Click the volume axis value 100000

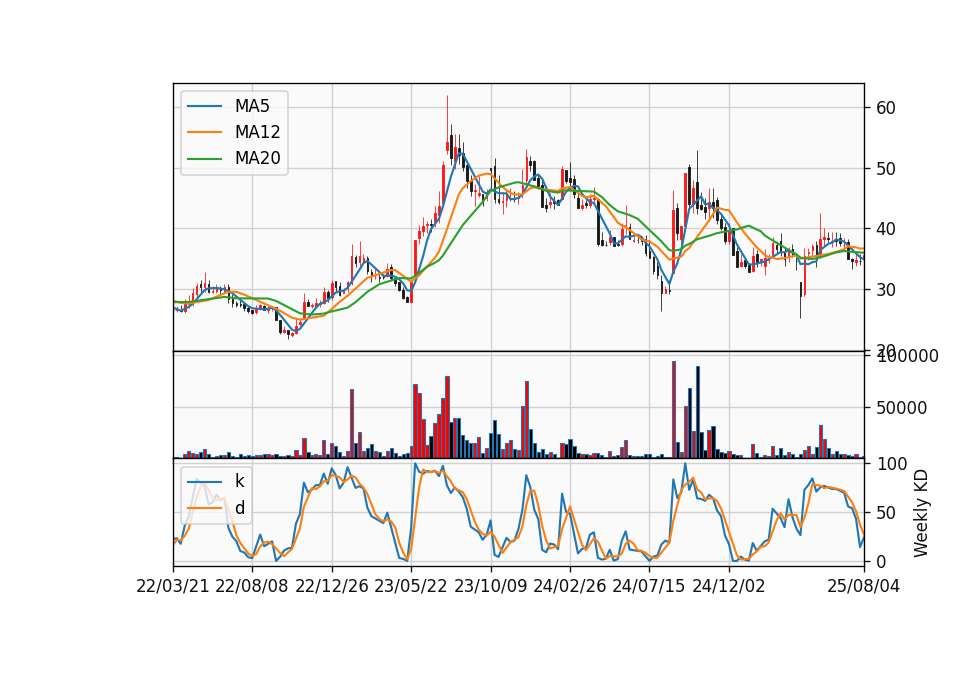click(907, 357)
